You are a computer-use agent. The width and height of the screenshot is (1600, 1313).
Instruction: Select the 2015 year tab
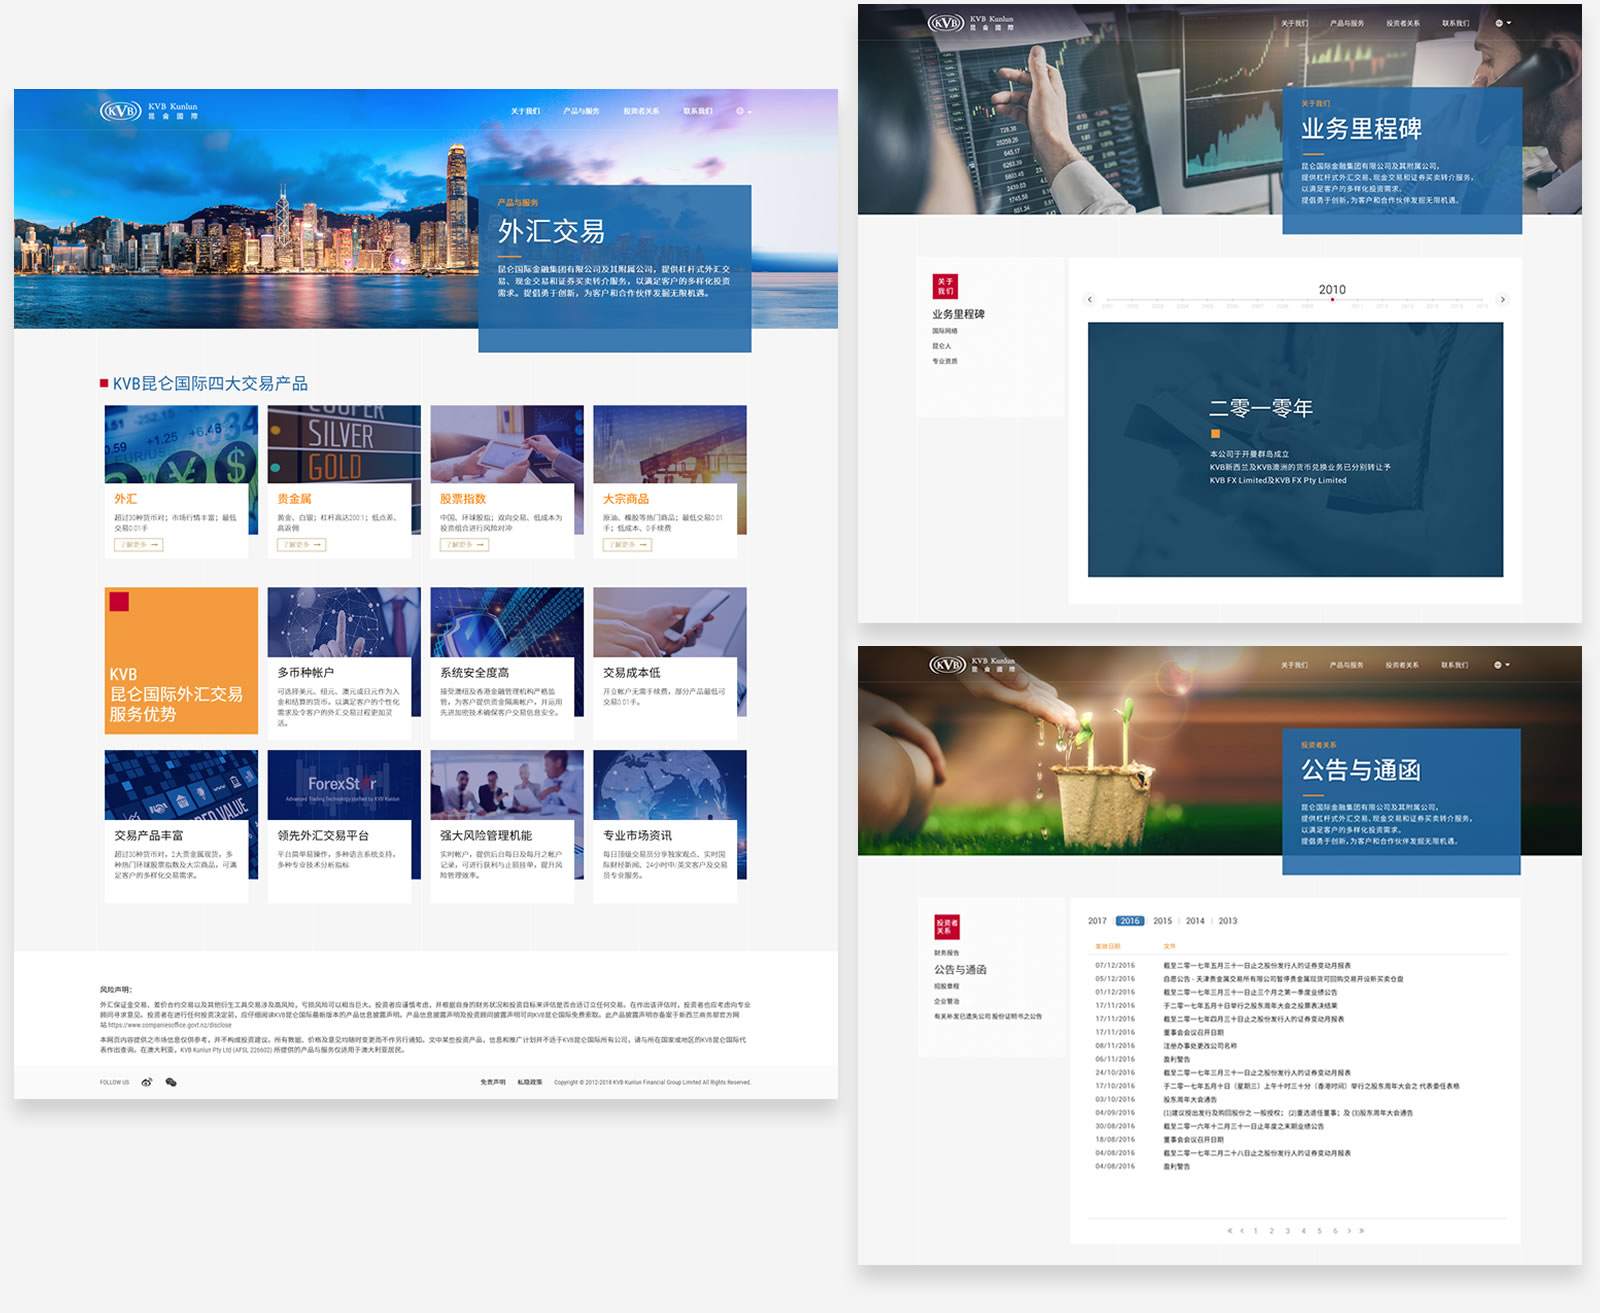pos(1162,921)
